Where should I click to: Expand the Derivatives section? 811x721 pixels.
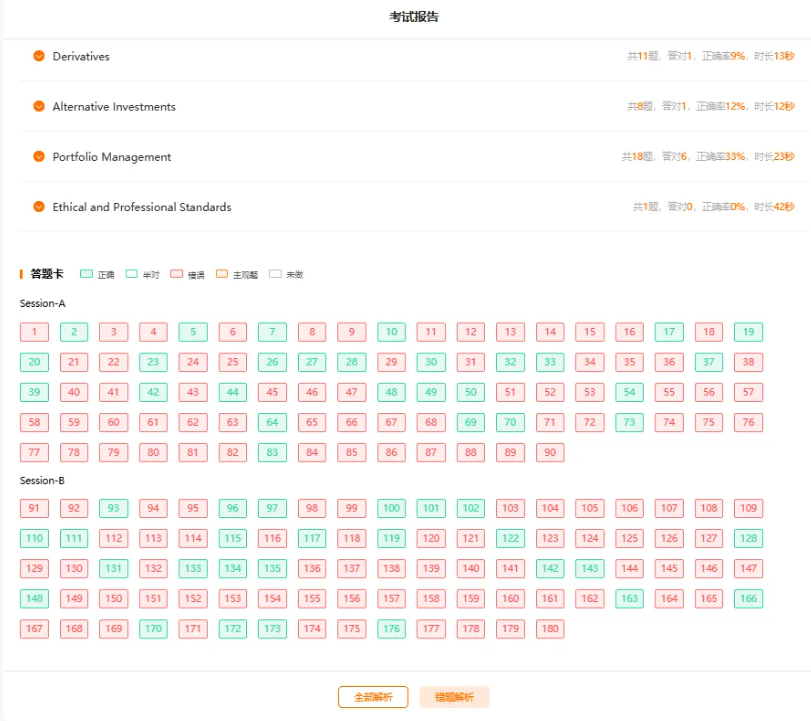pyautogui.click(x=39, y=56)
